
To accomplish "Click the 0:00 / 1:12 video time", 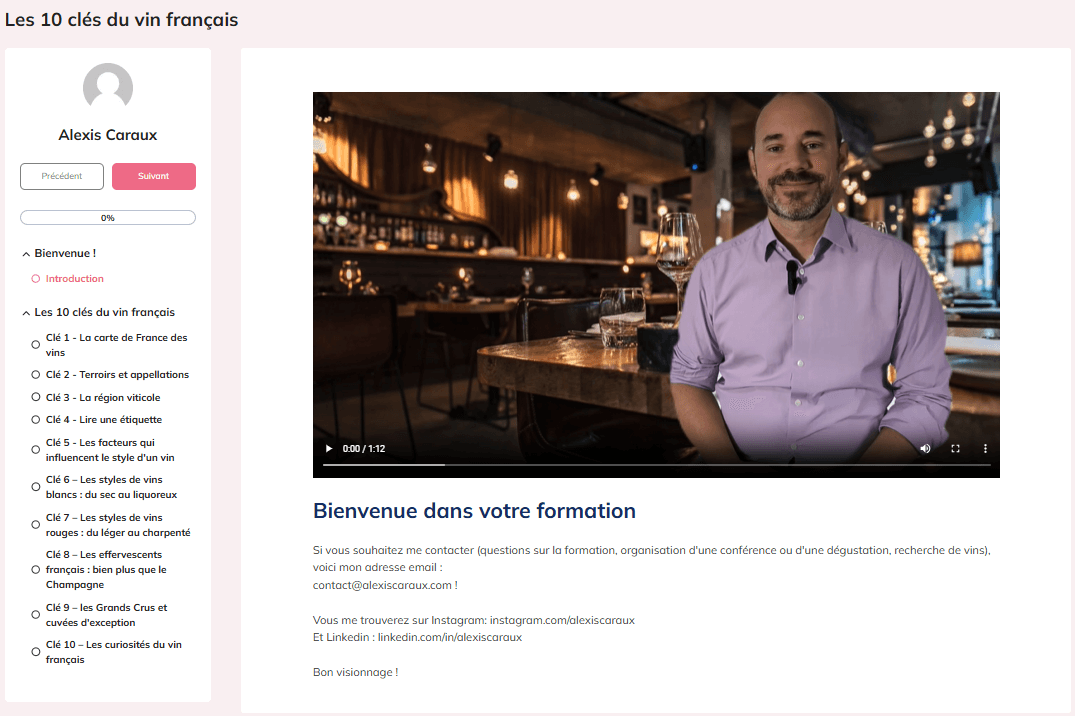I will [364, 449].
